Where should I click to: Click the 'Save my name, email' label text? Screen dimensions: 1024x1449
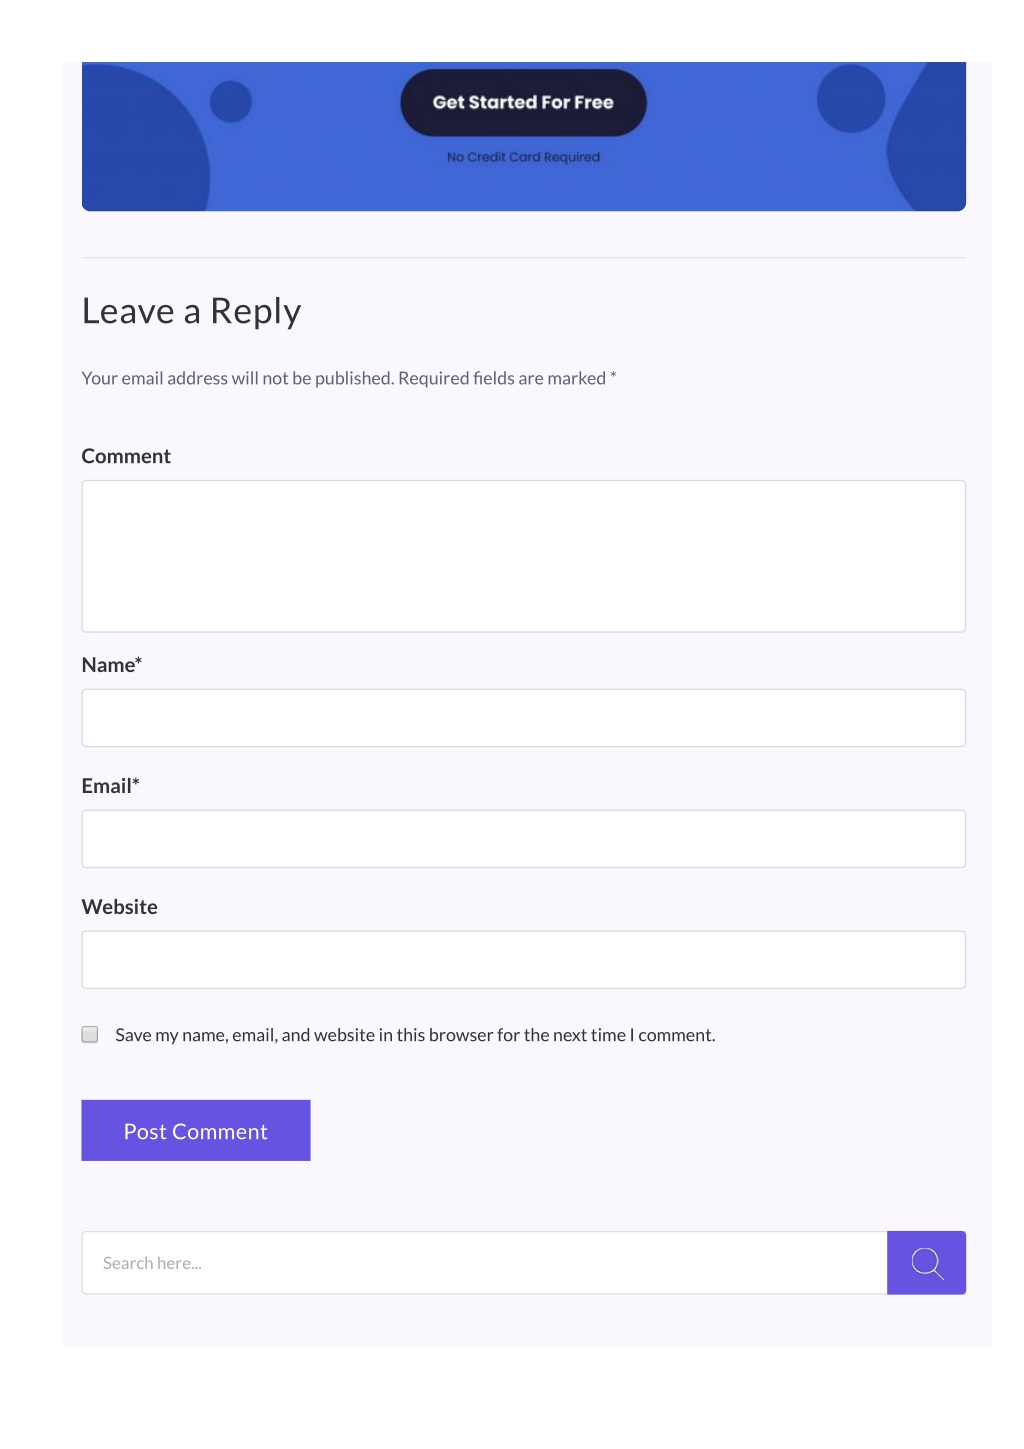415,1035
